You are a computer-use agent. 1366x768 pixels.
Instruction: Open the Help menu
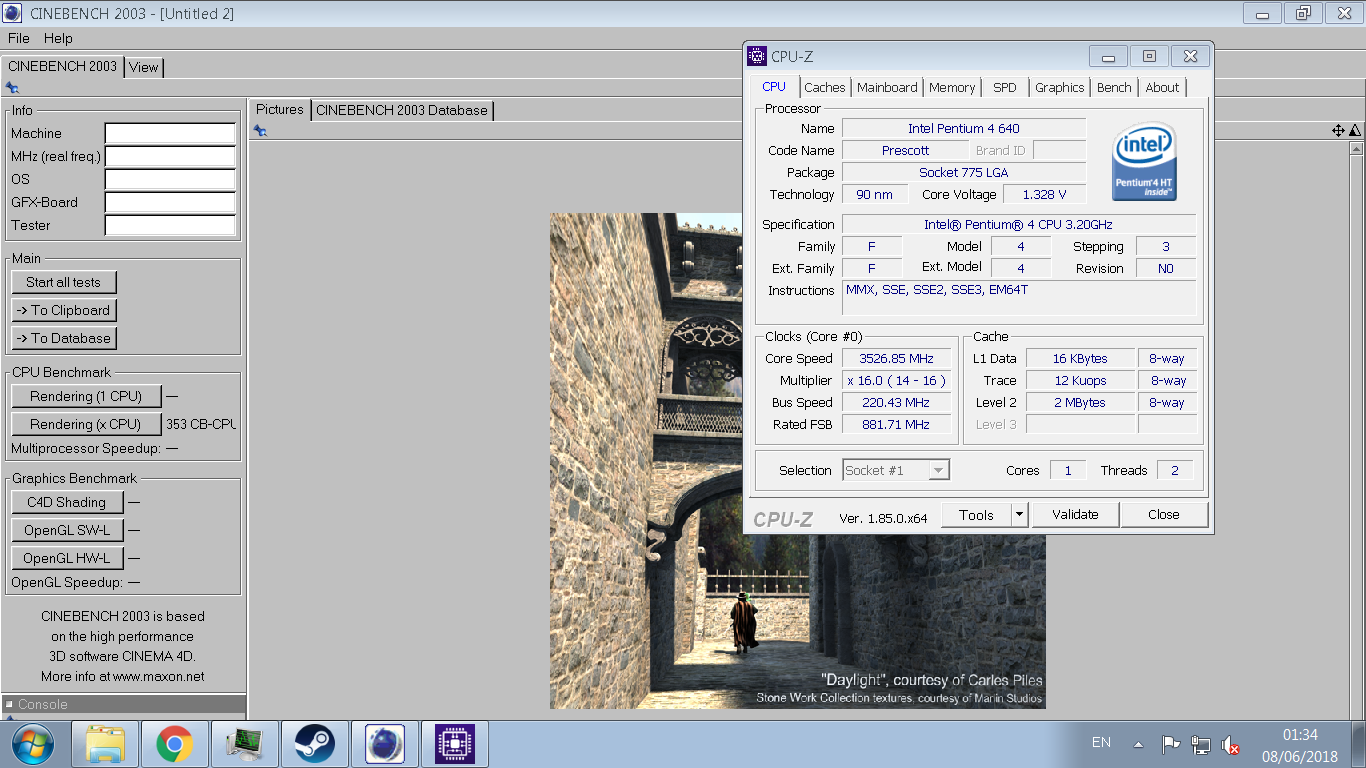click(x=58, y=38)
